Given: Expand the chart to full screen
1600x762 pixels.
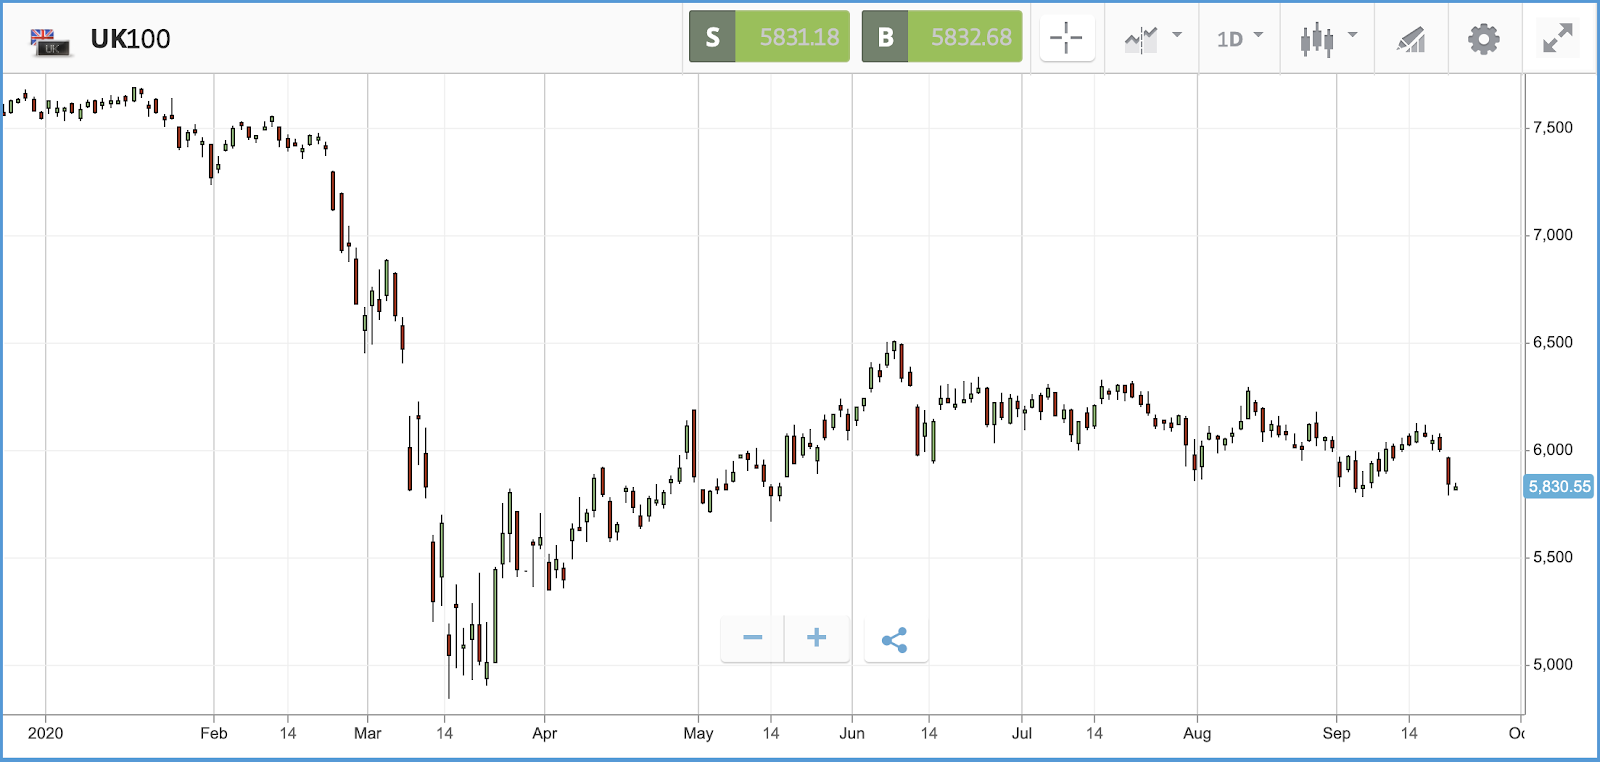Looking at the screenshot, I should coord(1558,39).
